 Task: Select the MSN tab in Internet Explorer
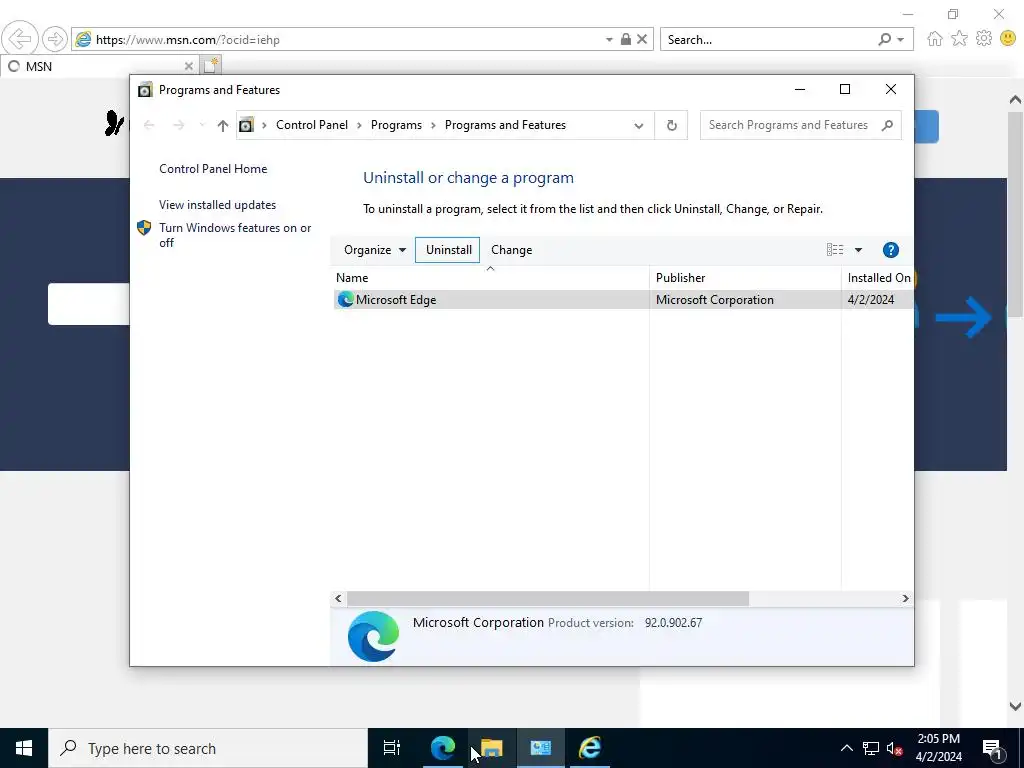point(98,66)
